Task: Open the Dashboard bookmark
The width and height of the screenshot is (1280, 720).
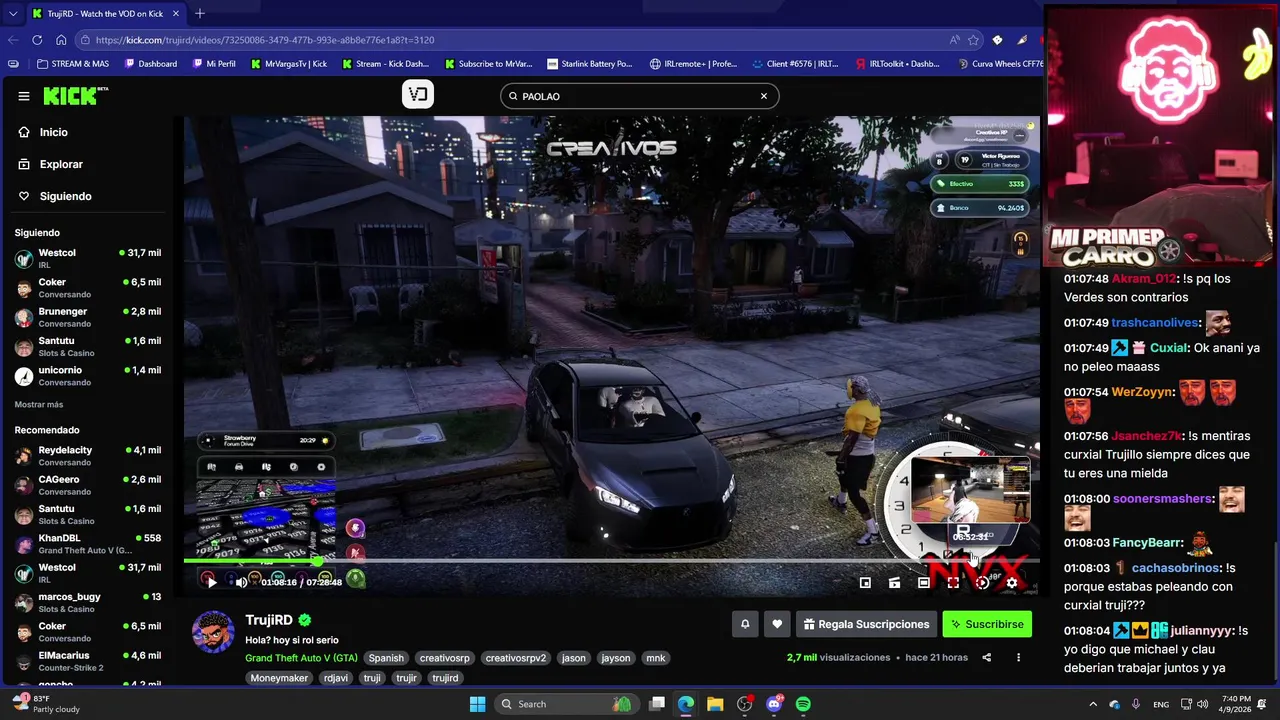Action: [151, 63]
